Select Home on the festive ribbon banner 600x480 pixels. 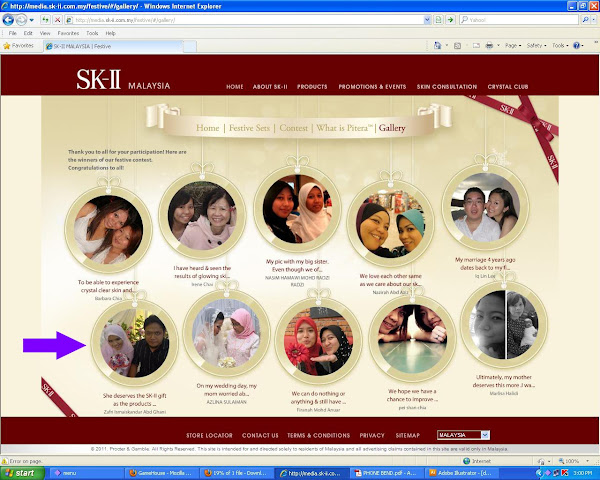(x=207, y=128)
